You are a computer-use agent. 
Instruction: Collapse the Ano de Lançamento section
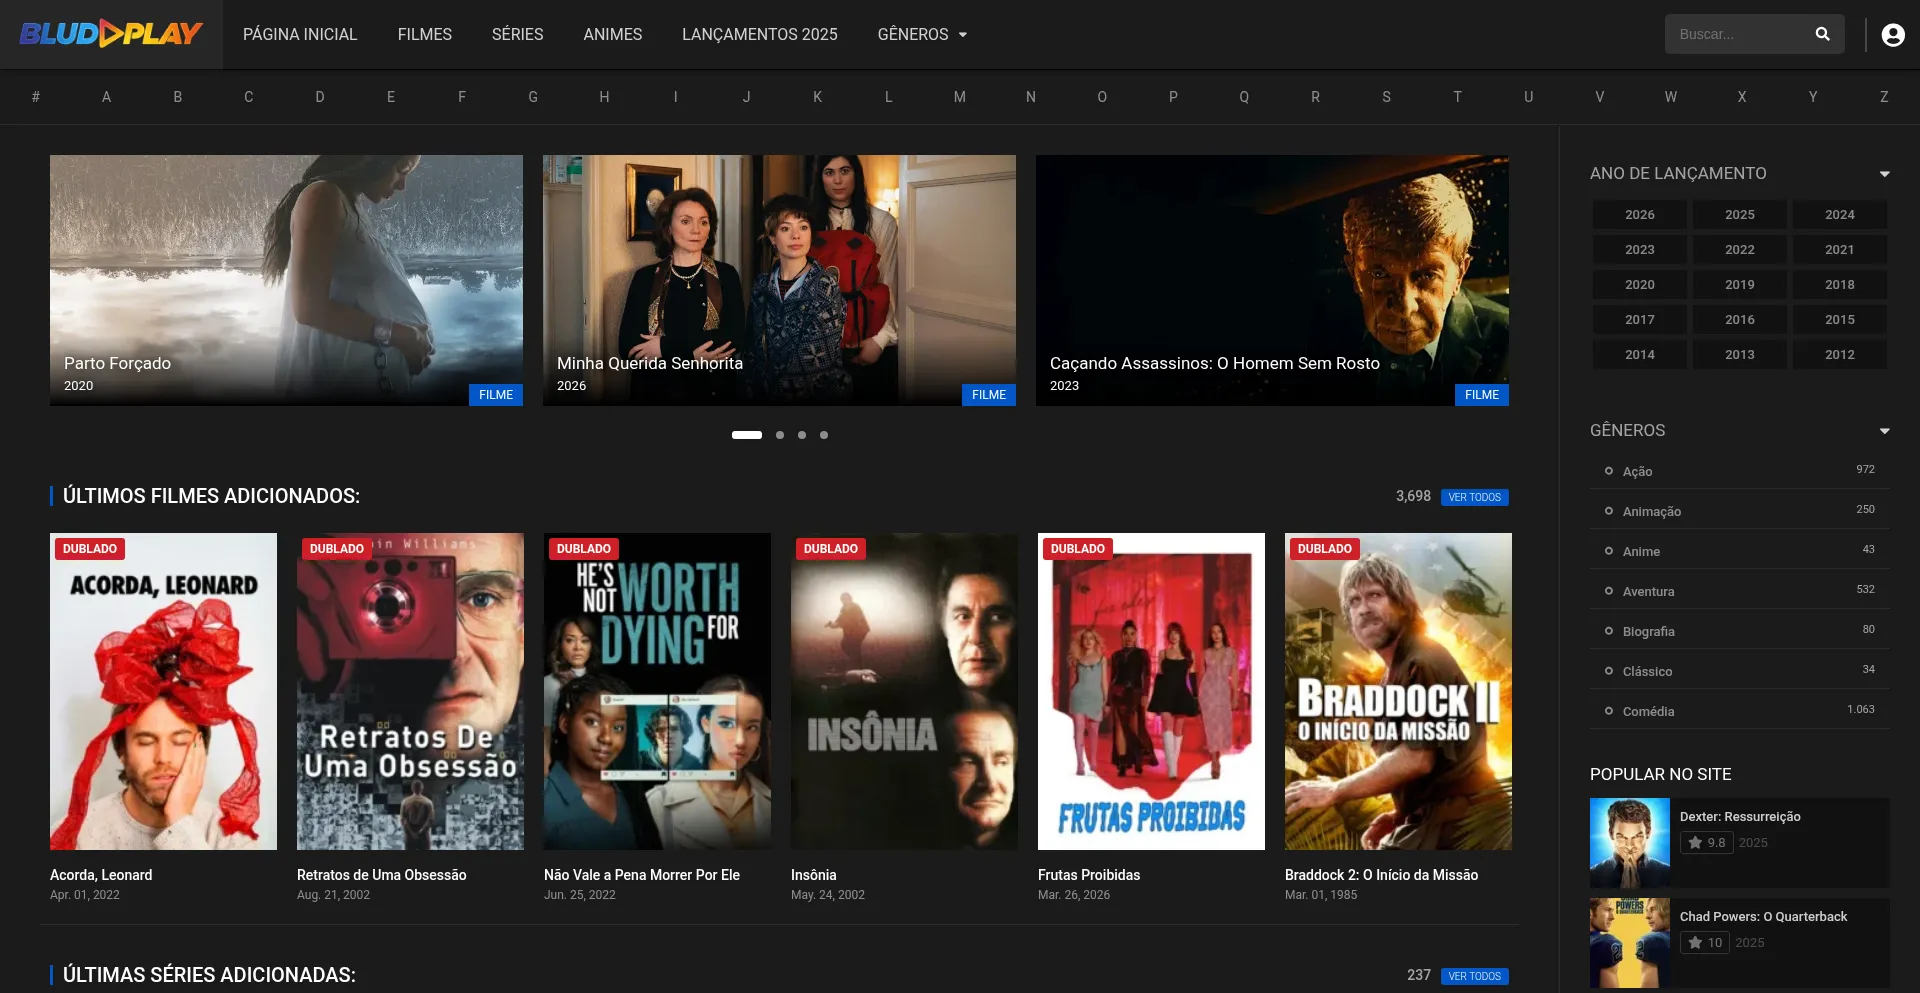[x=1884, y=174]
